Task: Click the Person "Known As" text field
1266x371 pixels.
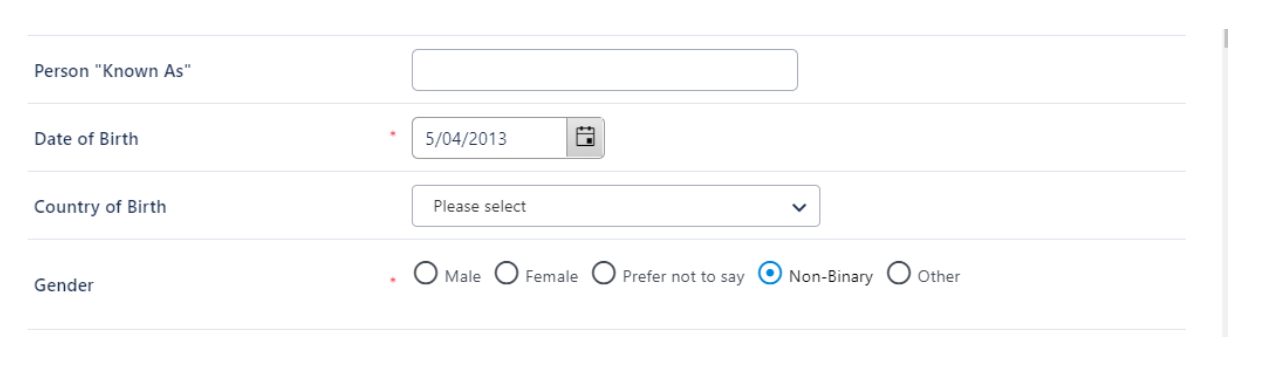Action: point(605,70)
